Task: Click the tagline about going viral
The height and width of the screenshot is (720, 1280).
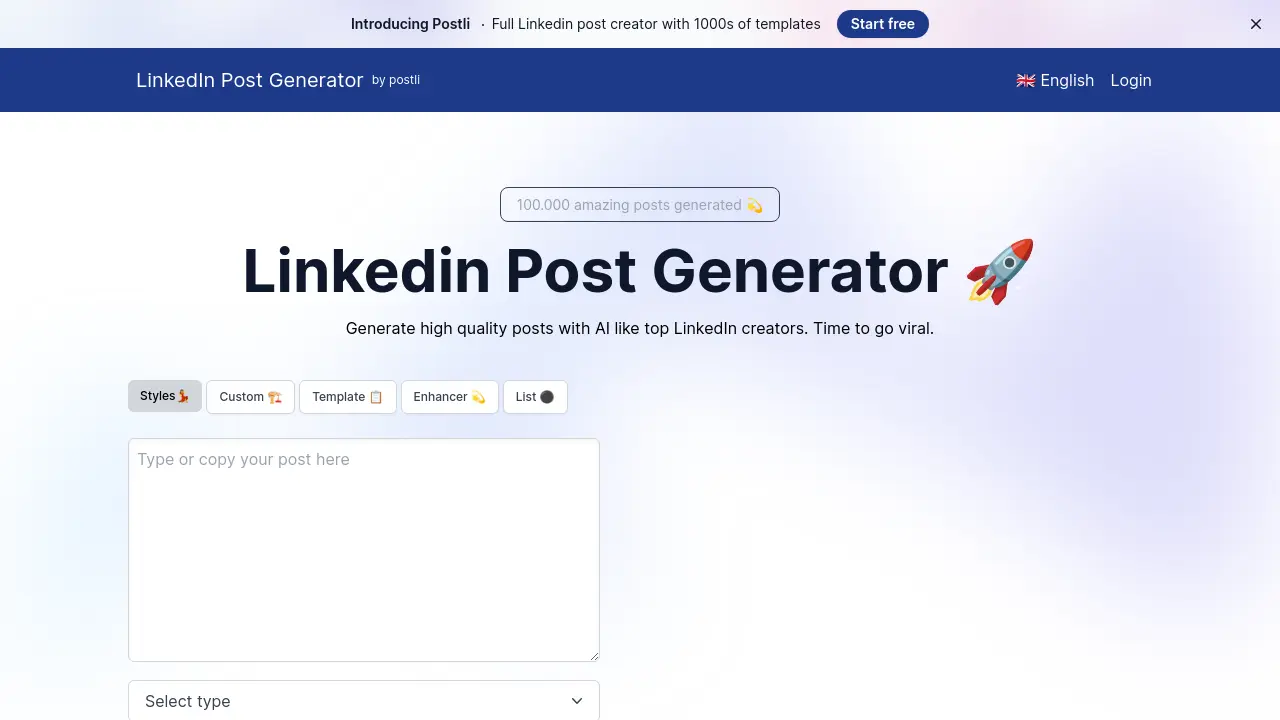Action: 640,328
